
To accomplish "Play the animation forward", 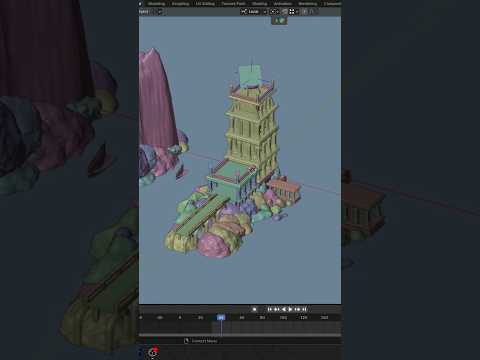I will [290, 309].
